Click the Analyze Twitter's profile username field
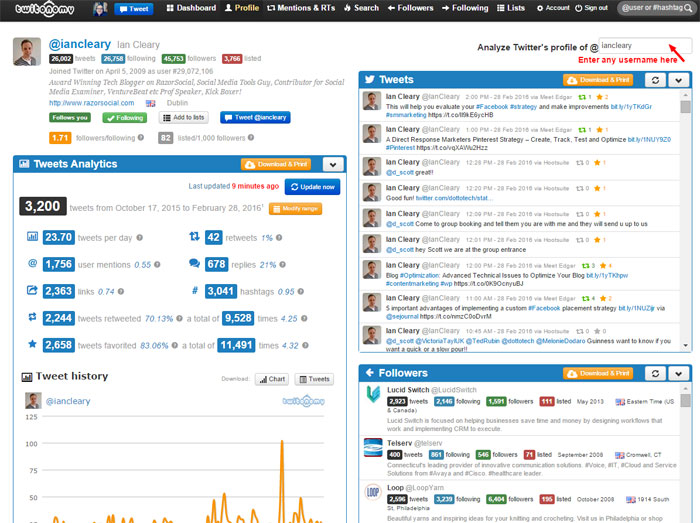 pyautogui.click(x=645, y=46)
